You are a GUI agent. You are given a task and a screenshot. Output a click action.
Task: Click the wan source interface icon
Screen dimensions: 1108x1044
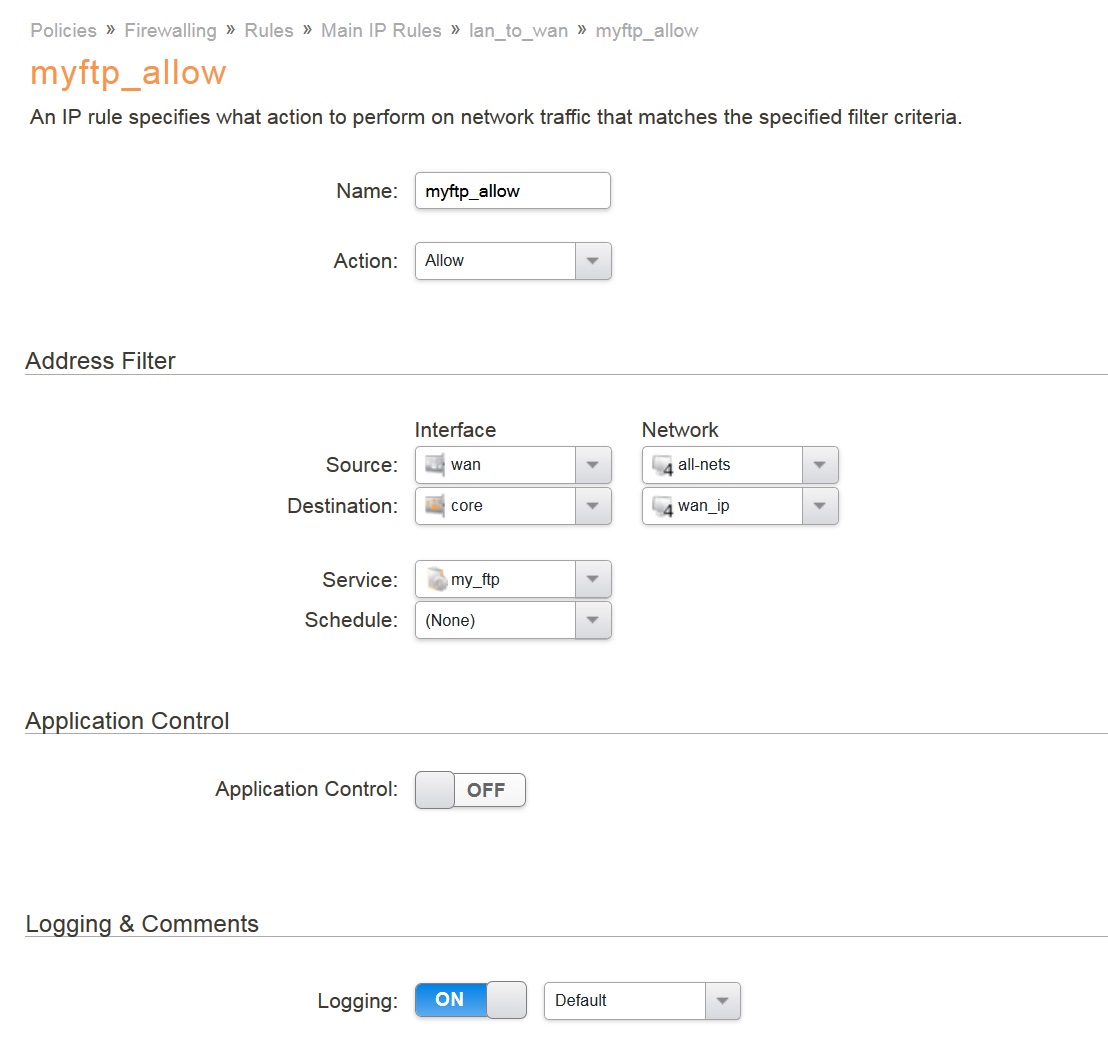[435, 465]
